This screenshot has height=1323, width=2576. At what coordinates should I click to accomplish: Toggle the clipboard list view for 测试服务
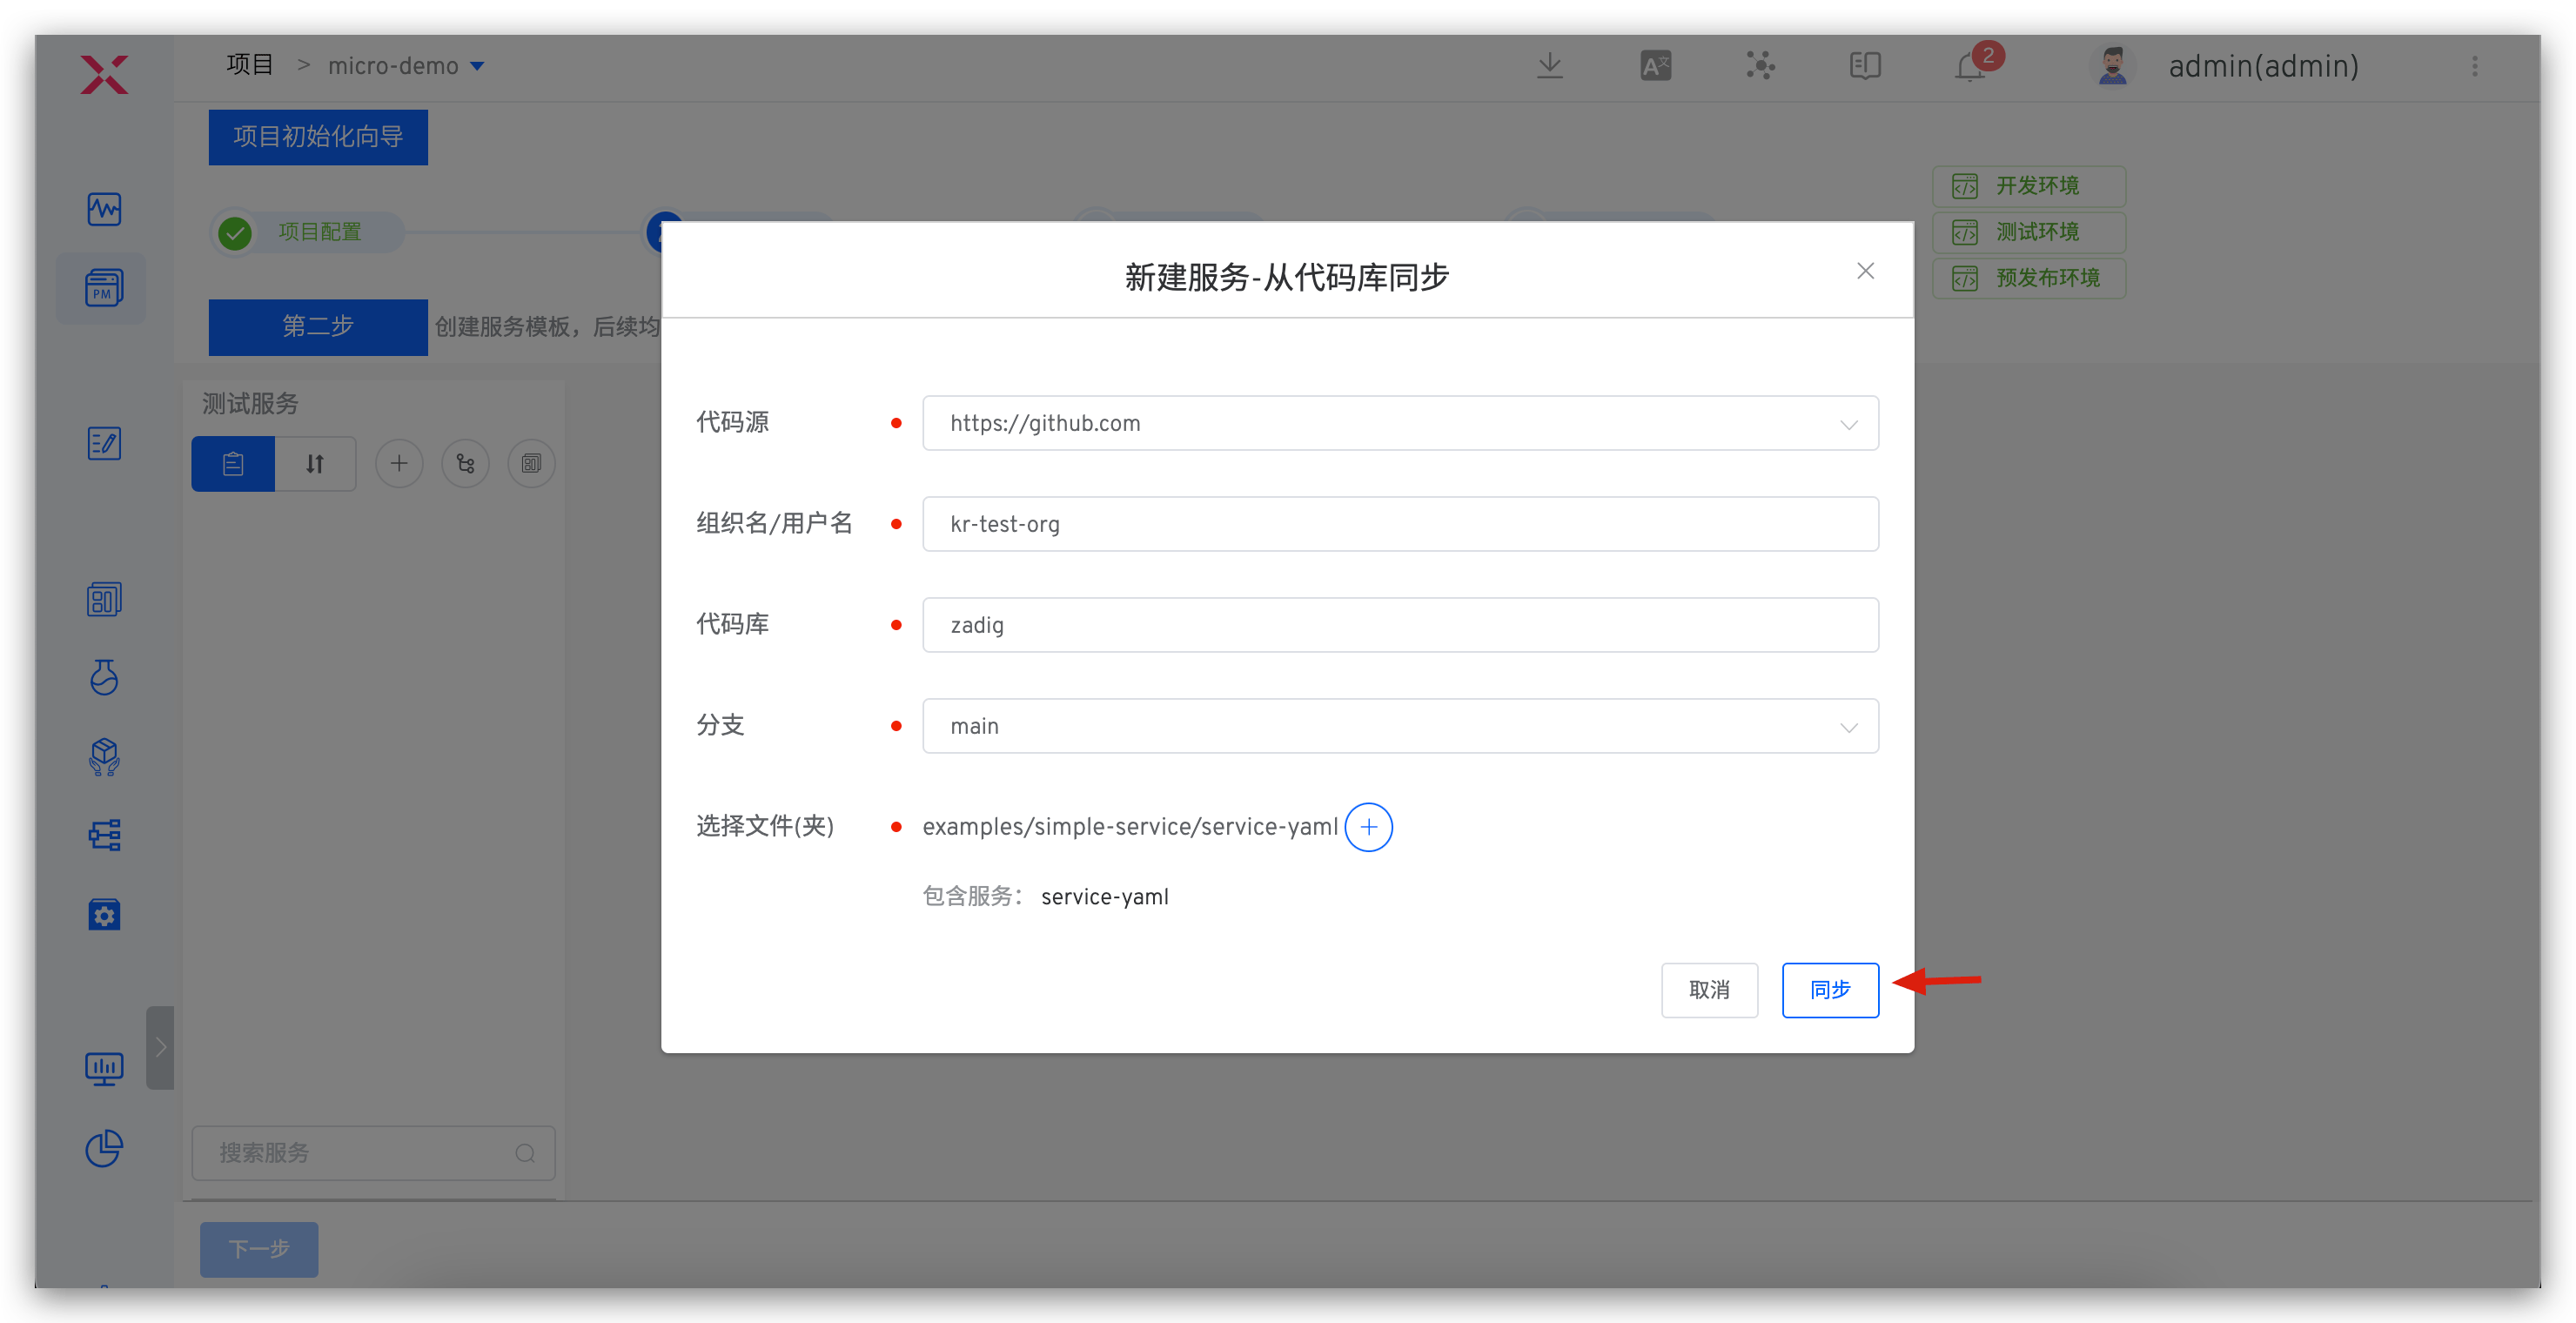(232, 463)
